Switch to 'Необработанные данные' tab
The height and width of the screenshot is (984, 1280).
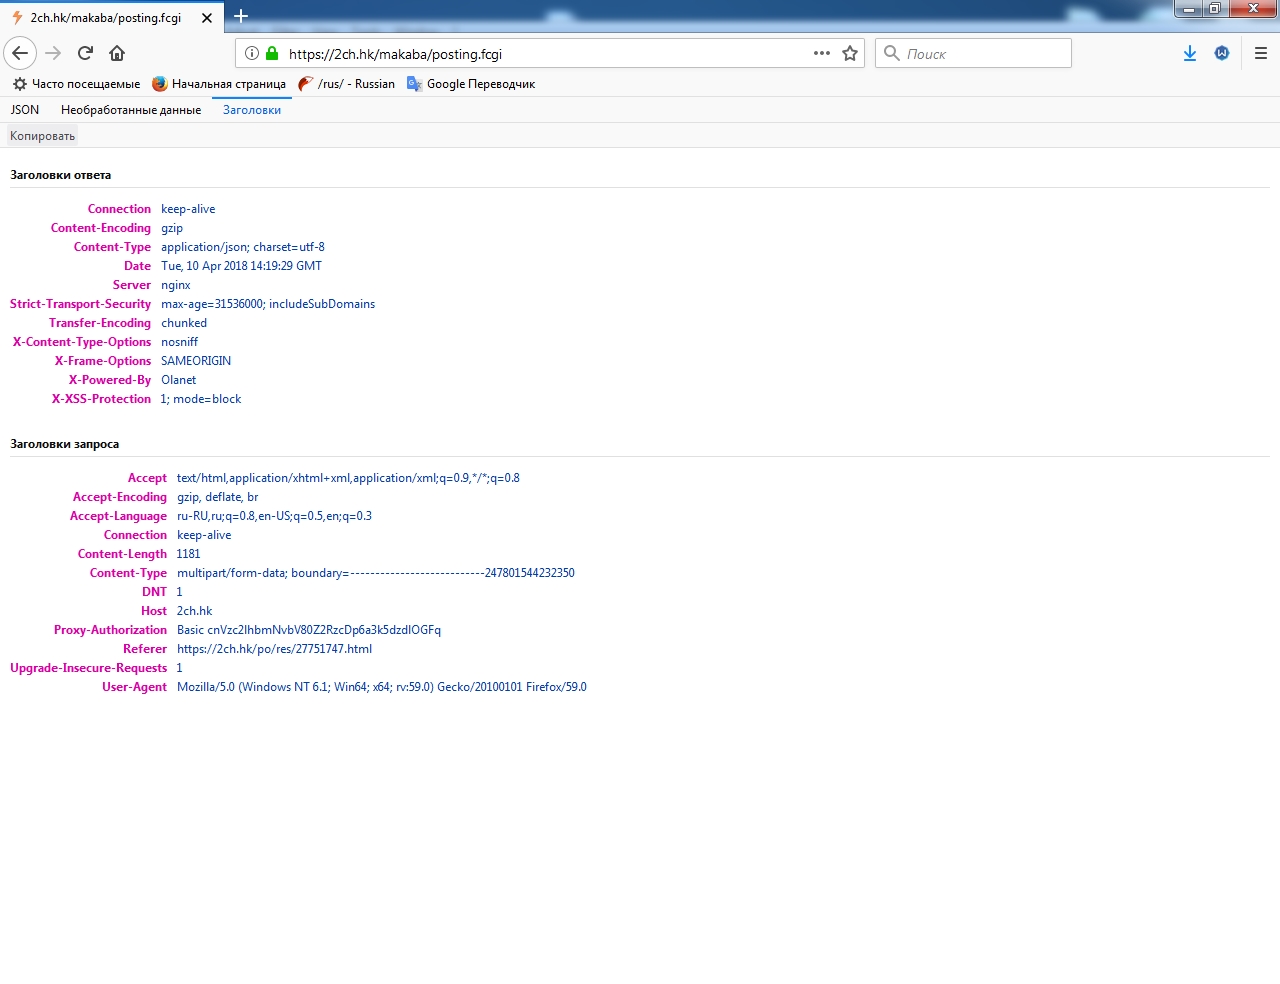click(x=131, y=110)
